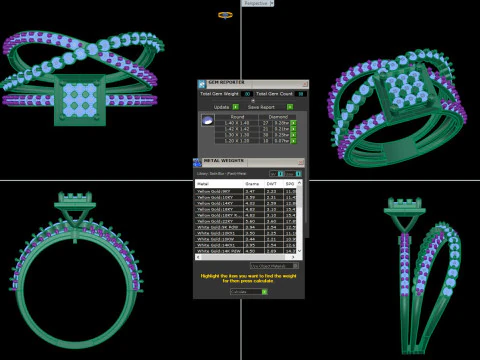Toggle the Use Object Materials checkbox
Screen dimensions: 480x360
(x=295, y=266)
